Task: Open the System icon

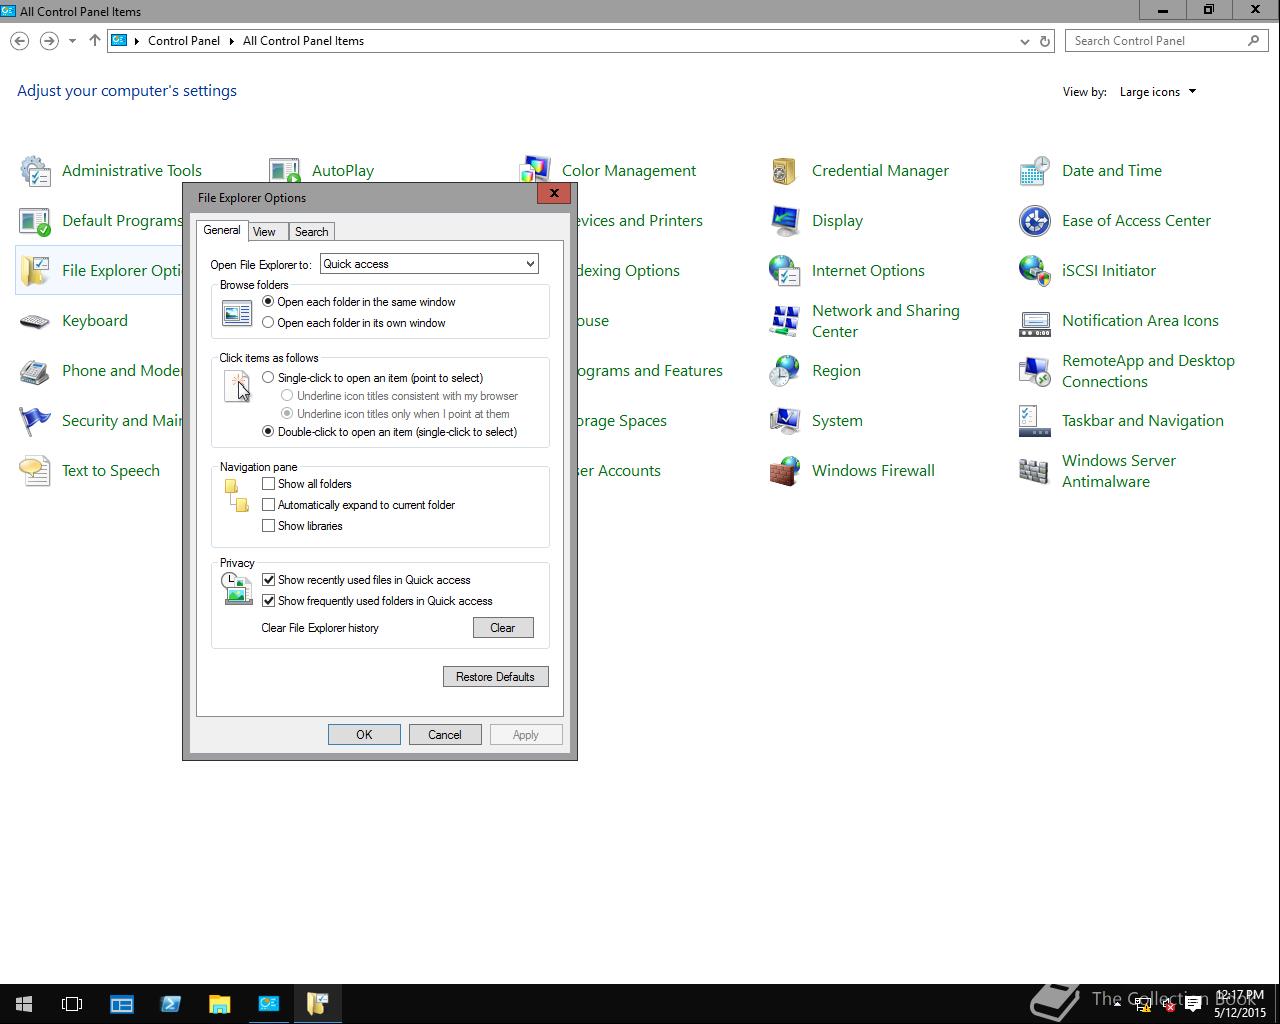Action: [x=785, y=421]
